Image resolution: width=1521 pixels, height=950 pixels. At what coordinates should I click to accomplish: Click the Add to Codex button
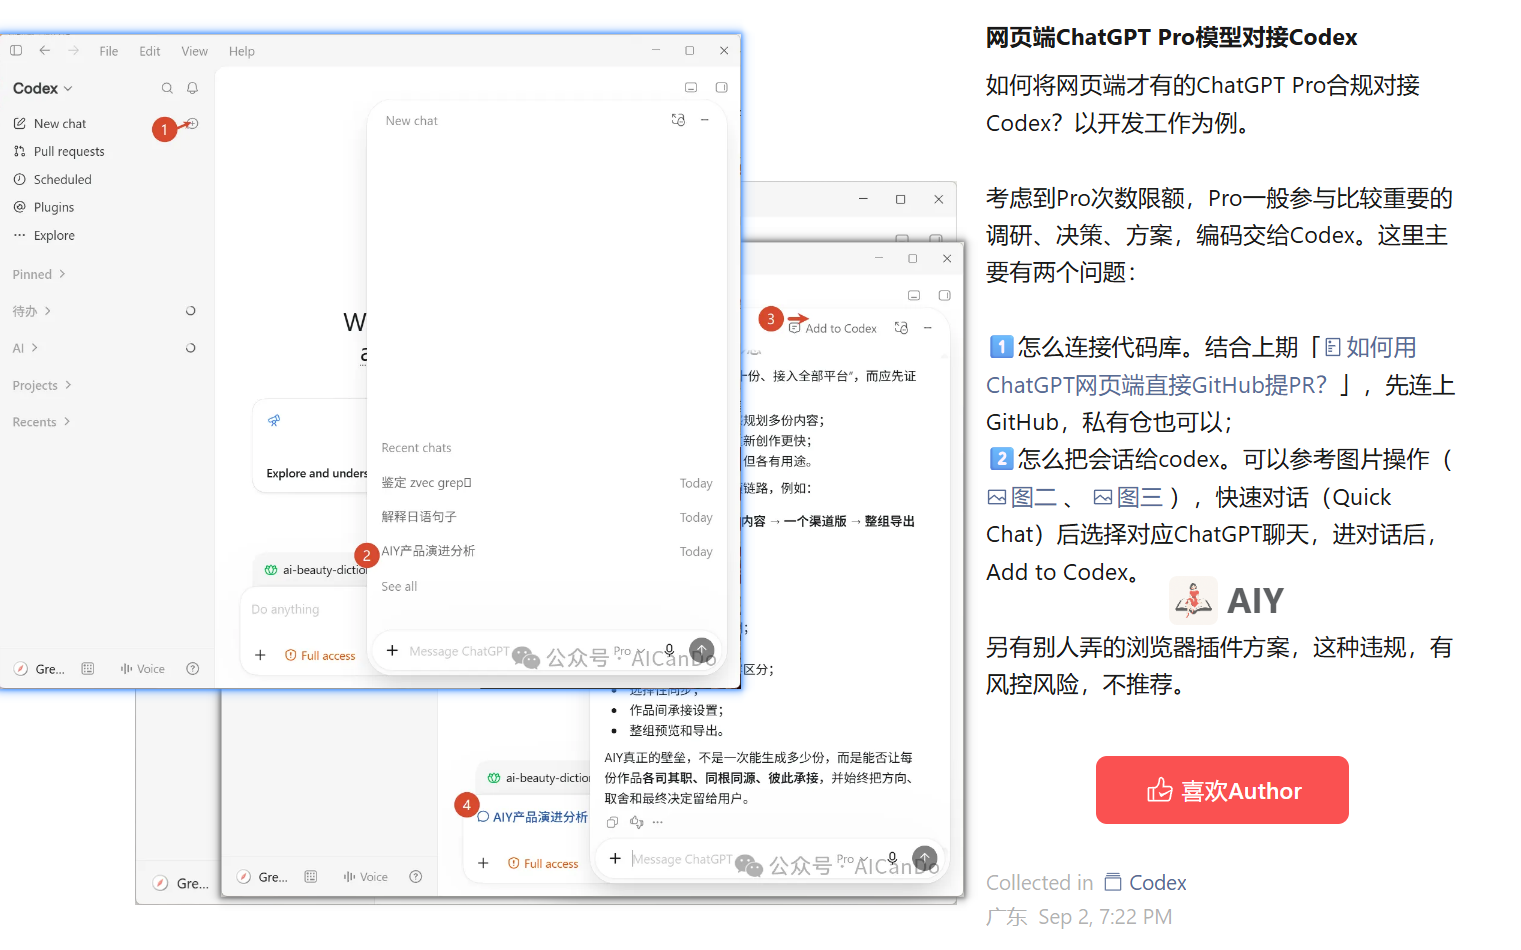click(x=833, y=328)
